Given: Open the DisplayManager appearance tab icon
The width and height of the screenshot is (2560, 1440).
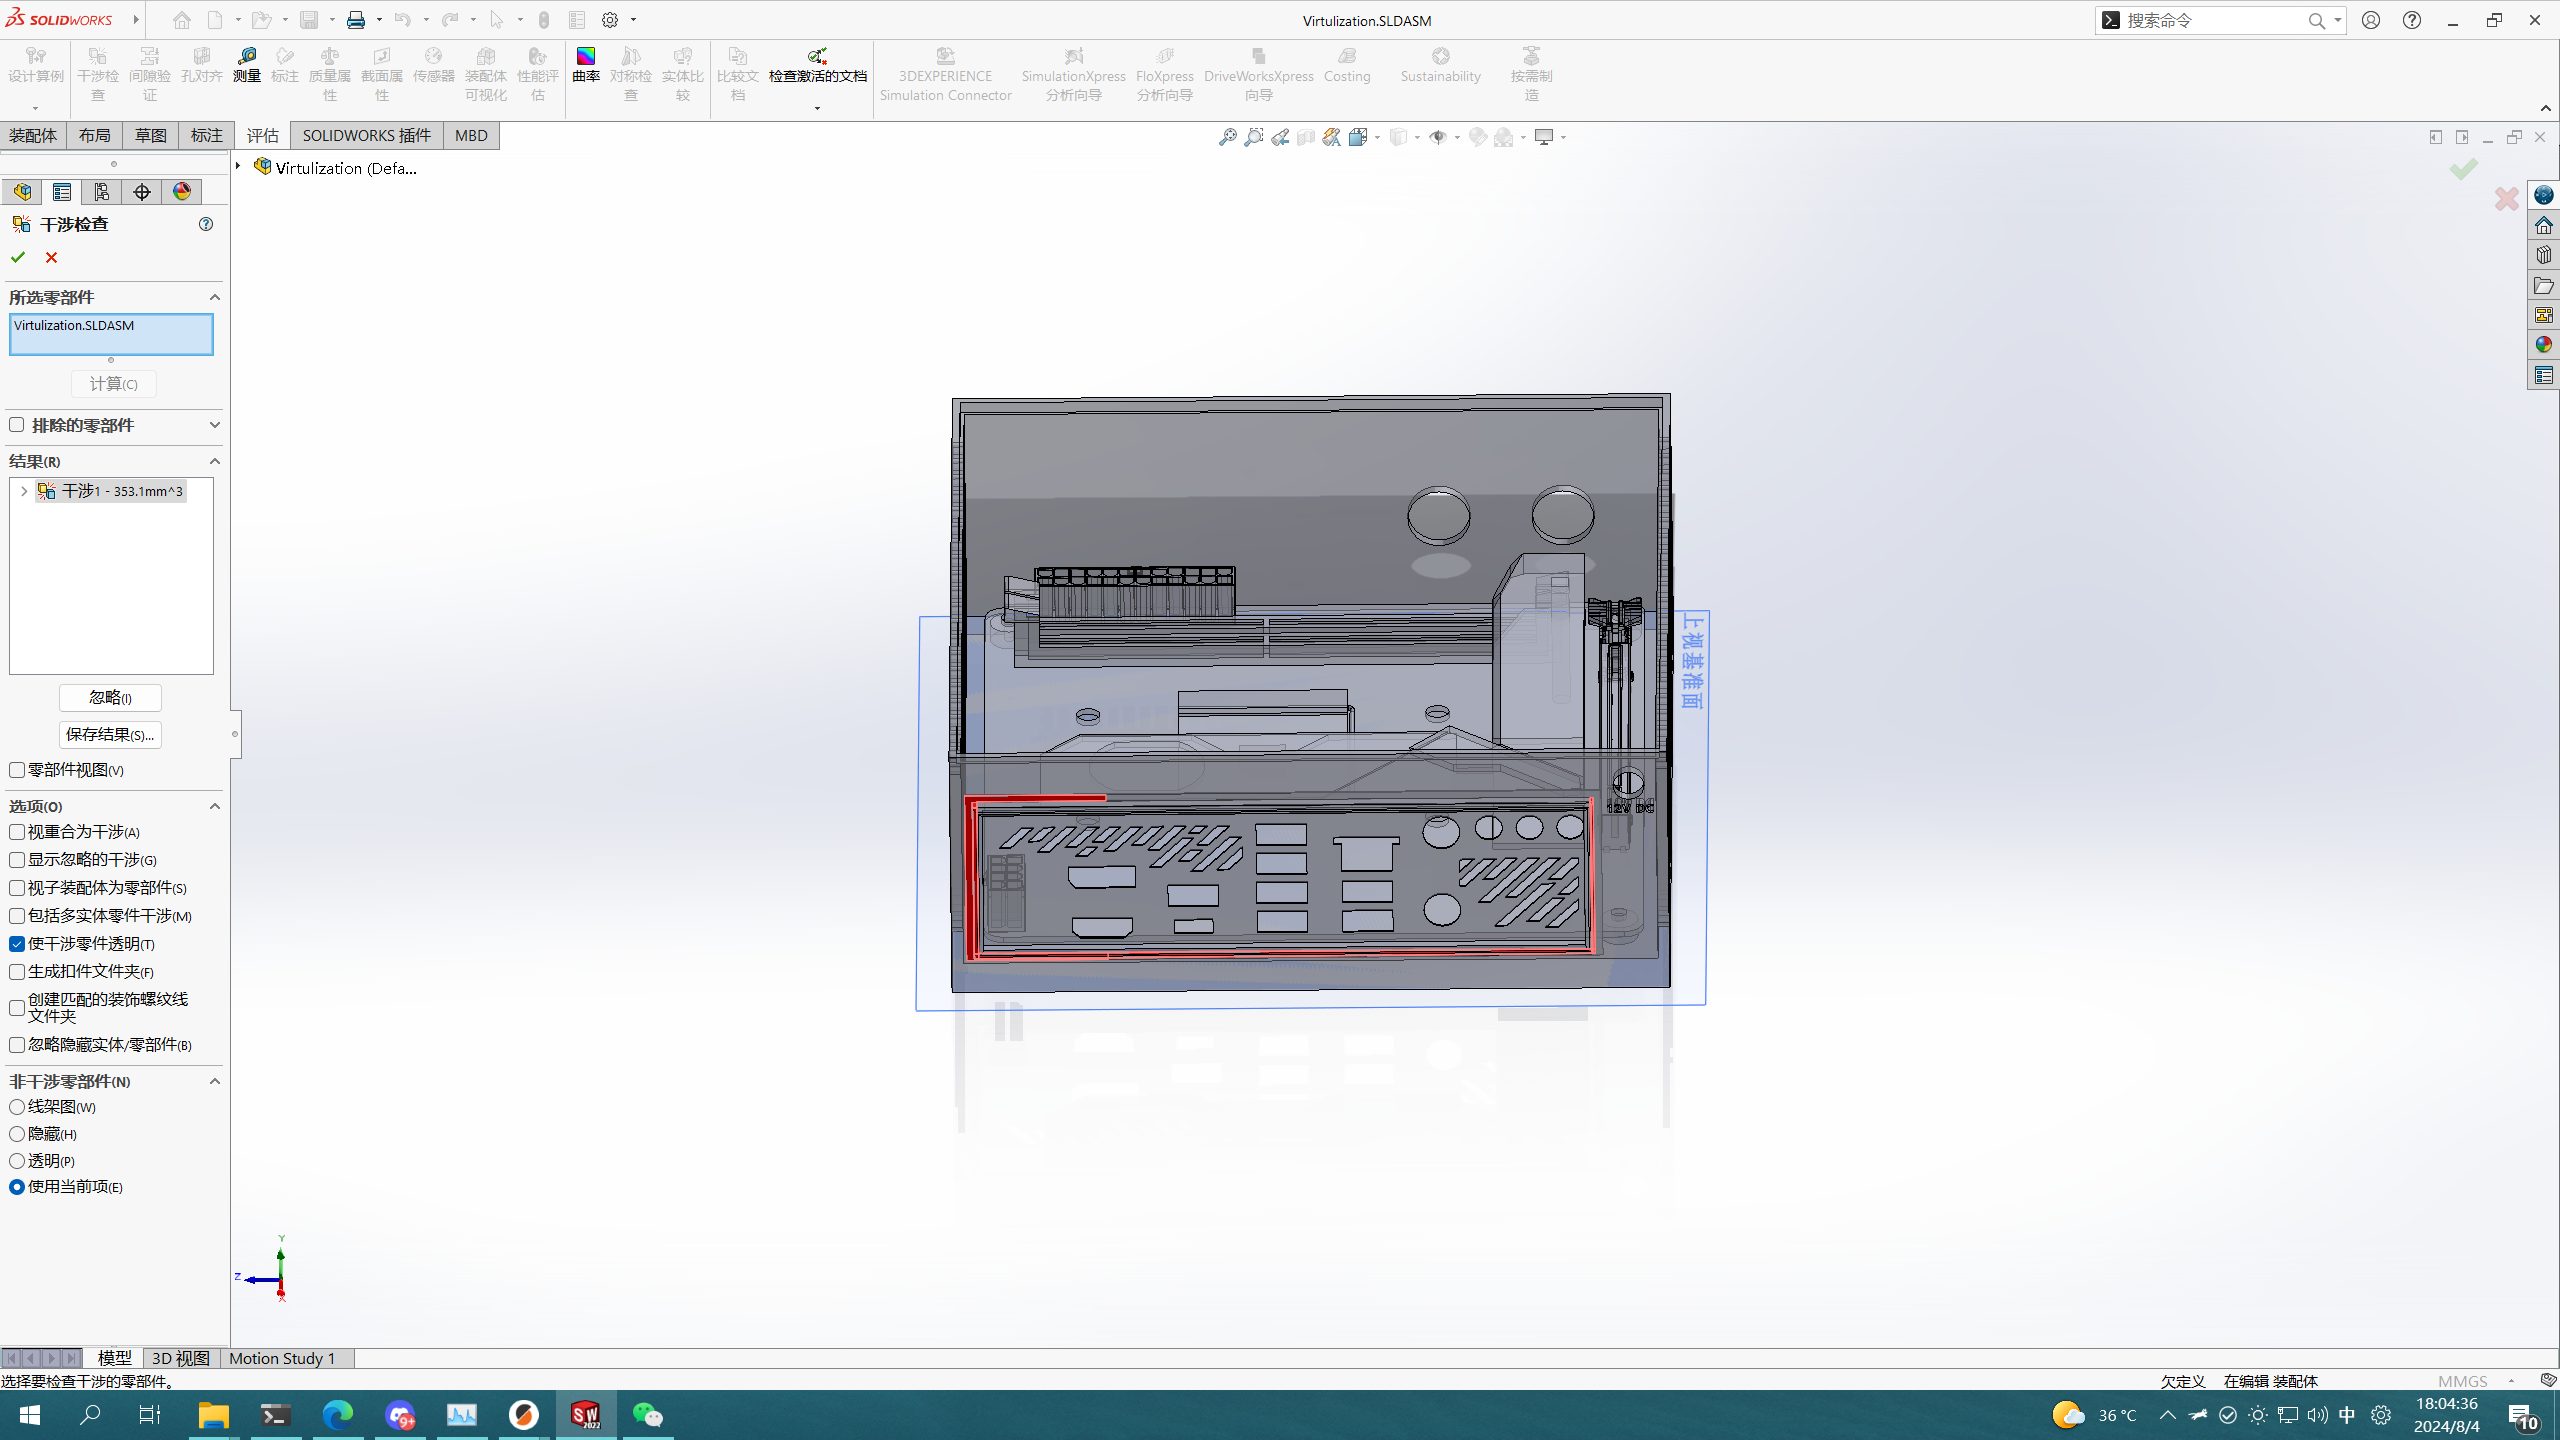Looking at the screenshot, I should click(182, 192).
